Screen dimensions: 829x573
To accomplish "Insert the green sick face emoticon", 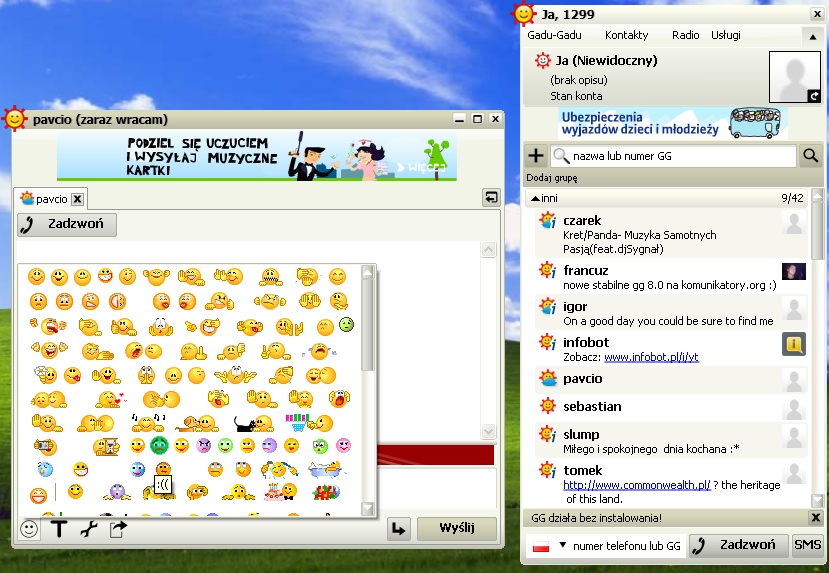I will click(346, 325).
